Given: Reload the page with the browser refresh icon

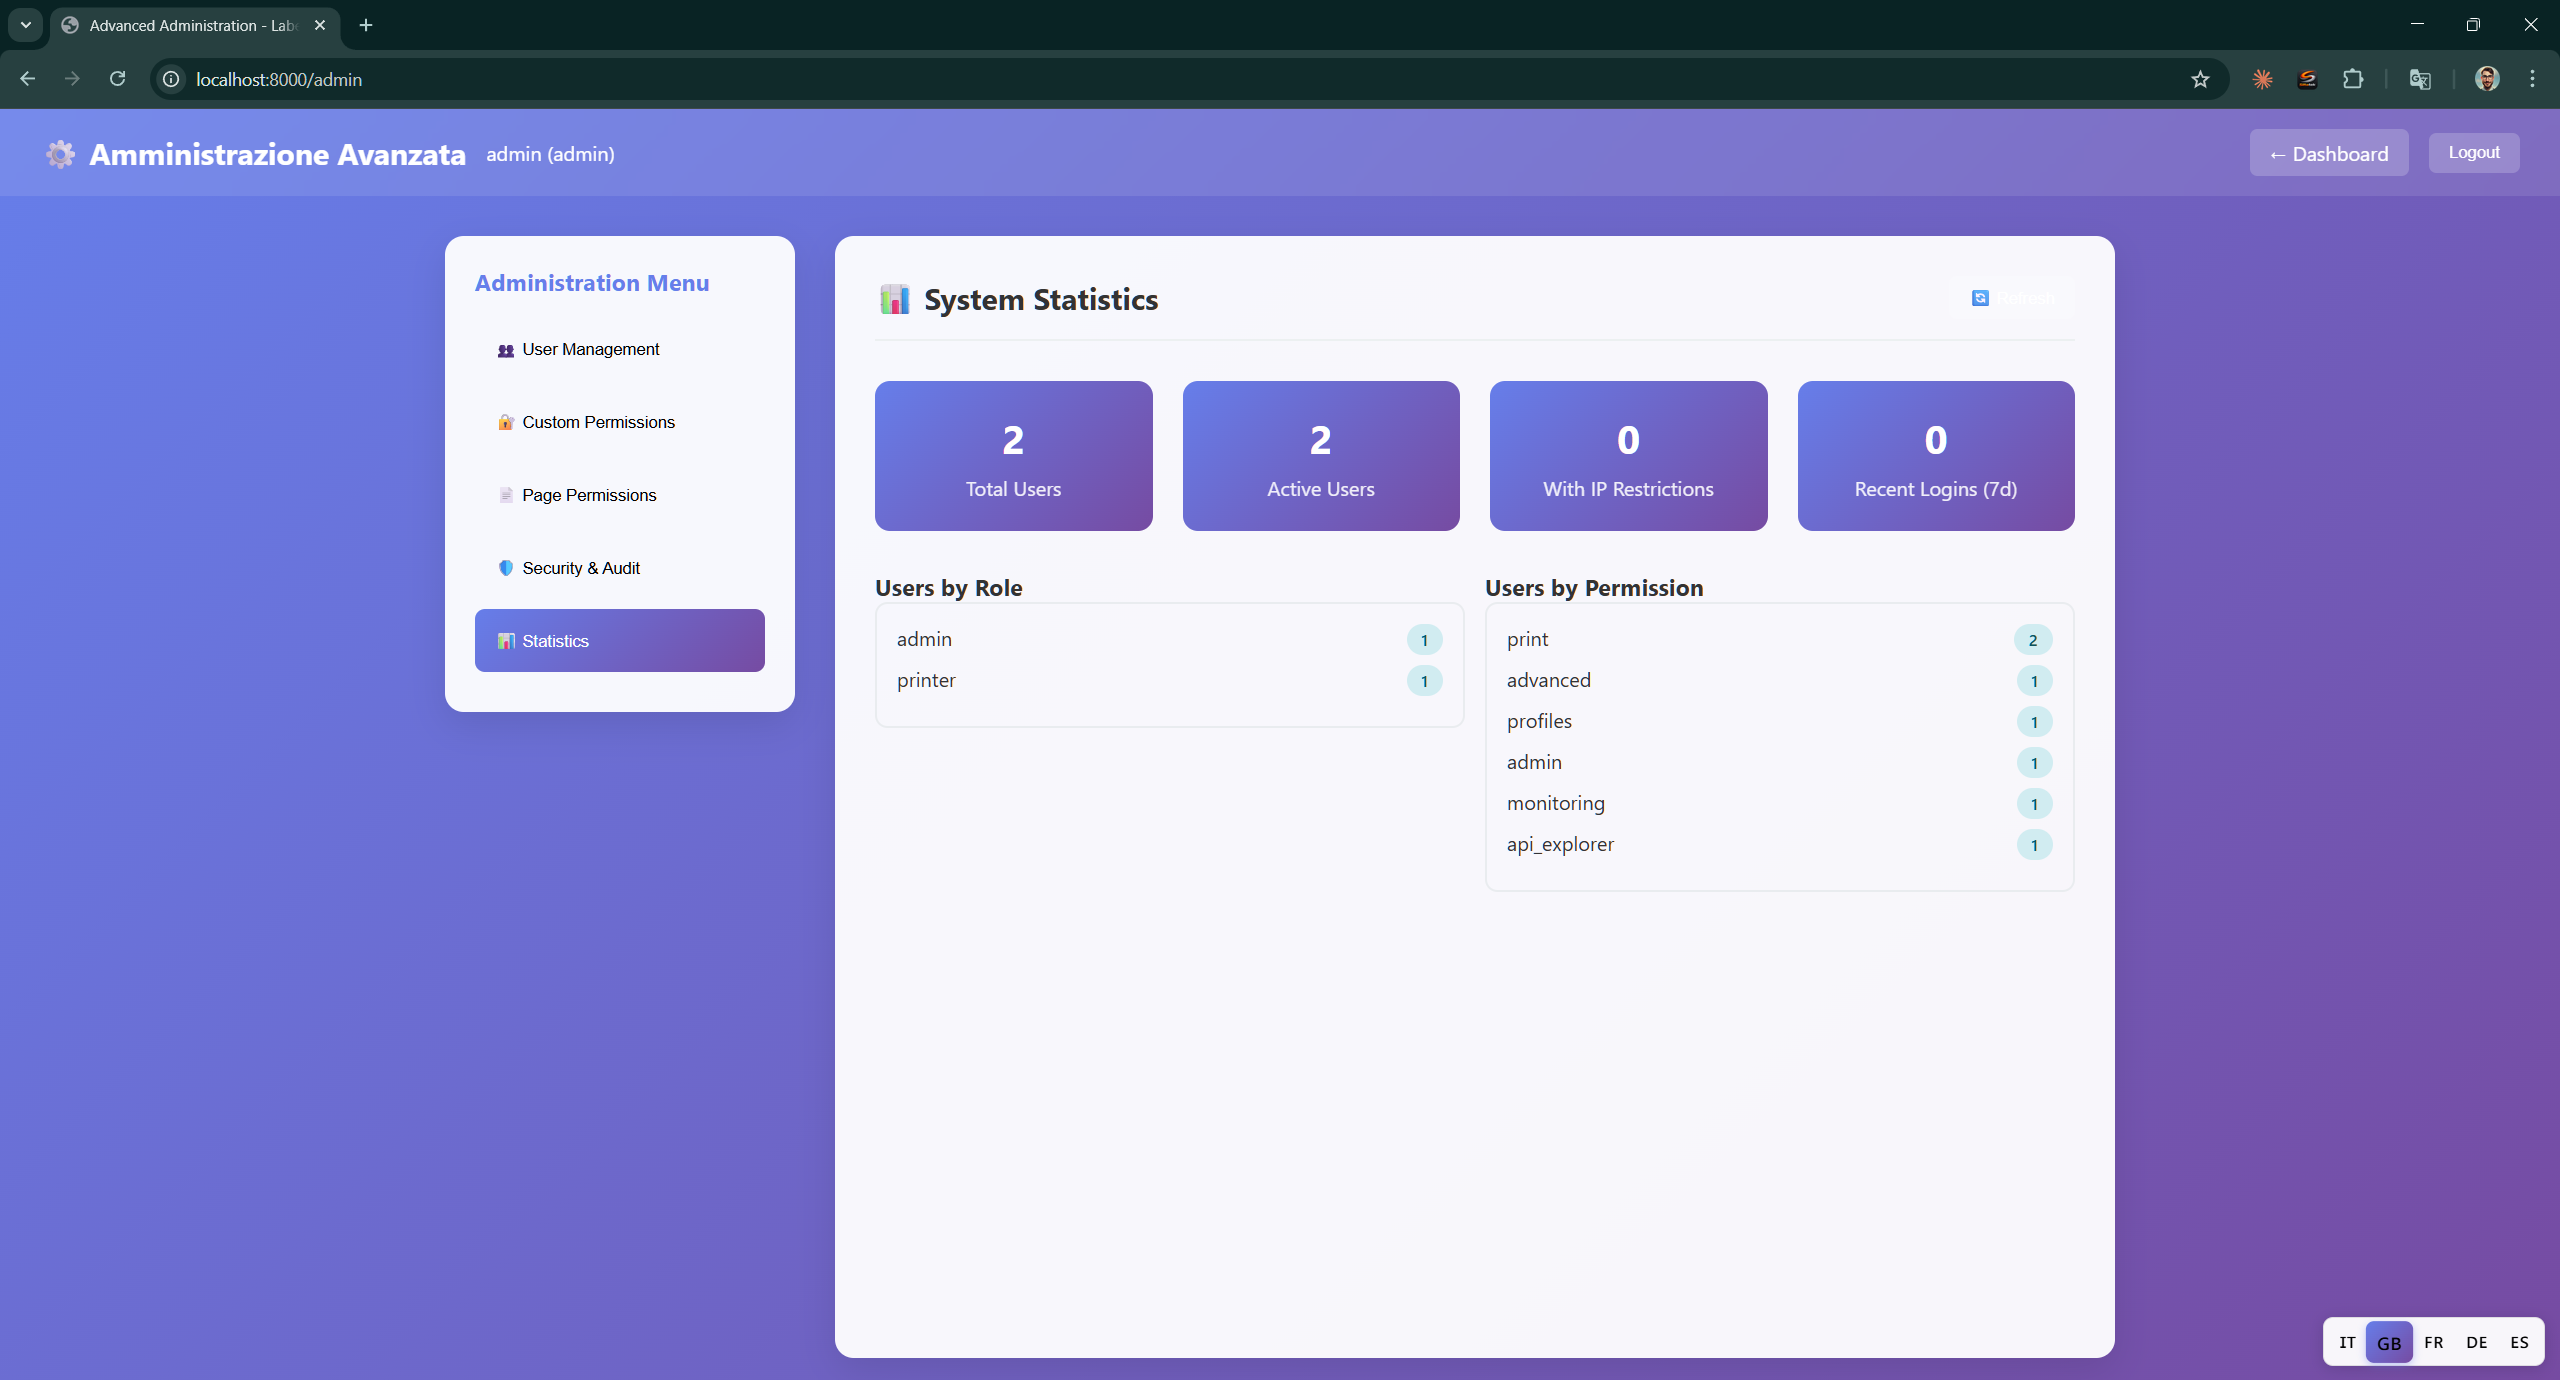Looking at the screenshot, I should click(x=117, y=79).
